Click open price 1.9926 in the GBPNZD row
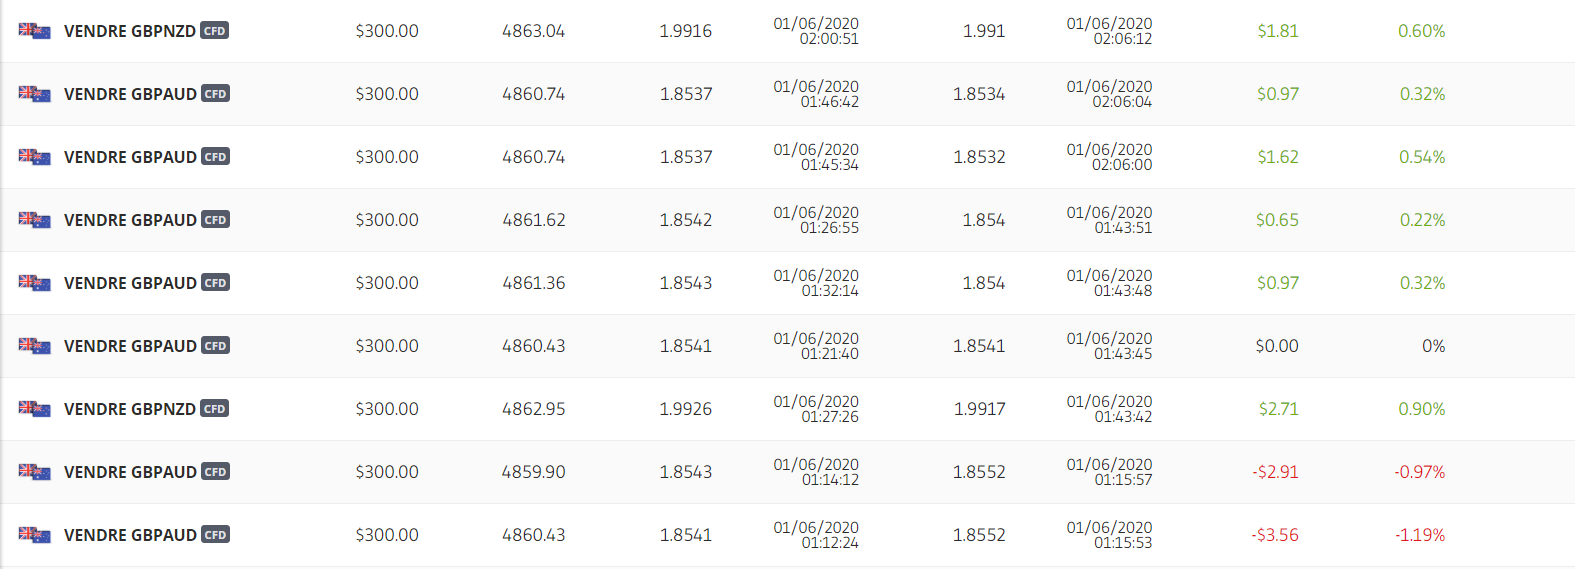The image size is (1575, 569). tap(685, 409)
